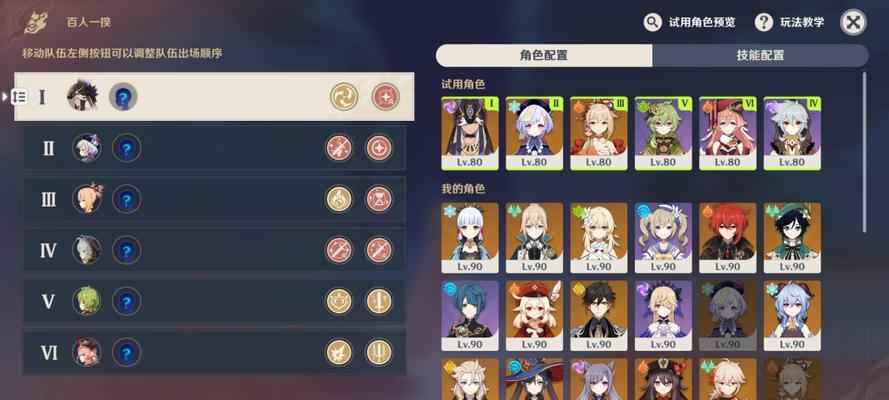Choose trial character card marked IV

(x=792, y=133)
